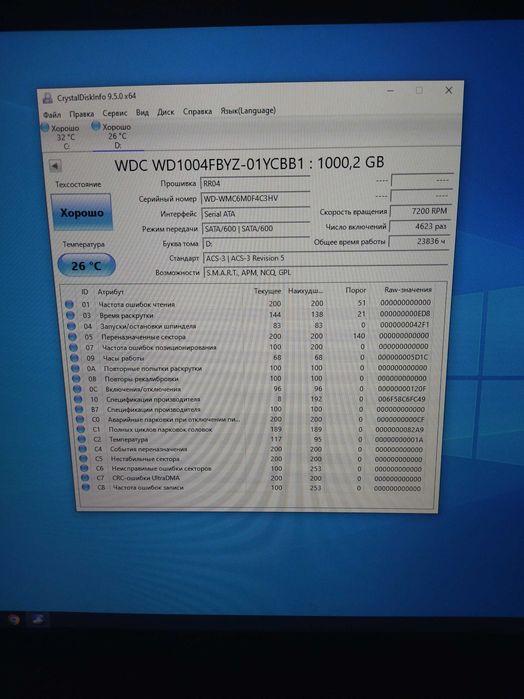524x699 pixels.
Task: Select the Частота ошибок чтения row text
Action: point(137,304)
